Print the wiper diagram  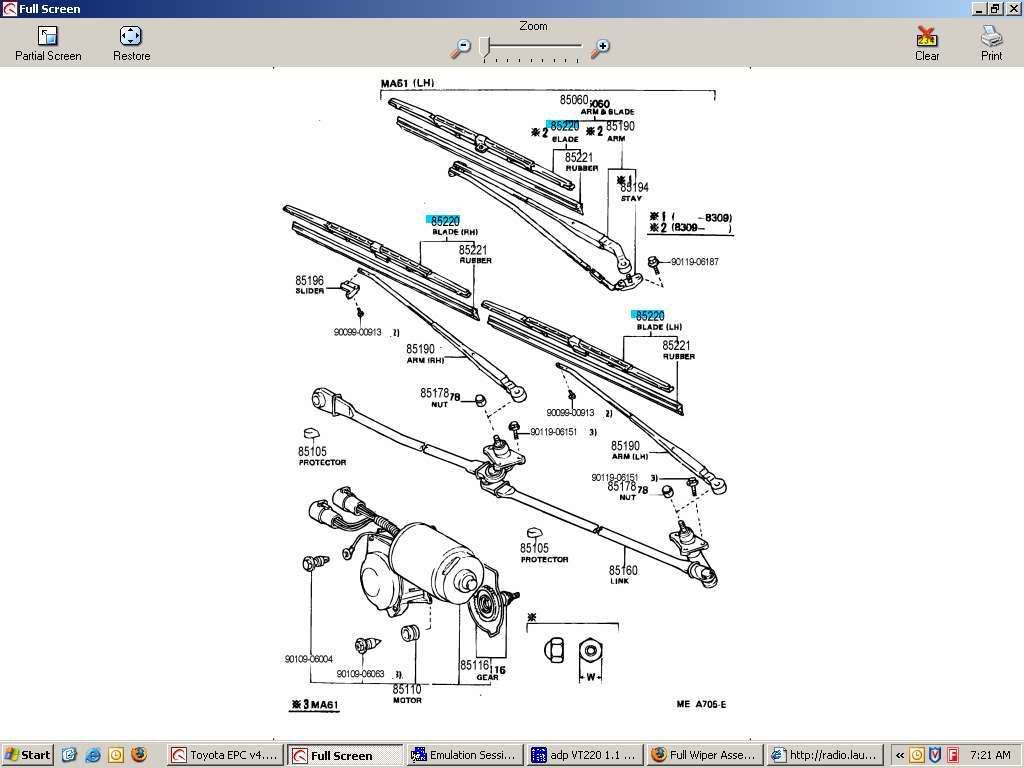[x=991, y=37]
